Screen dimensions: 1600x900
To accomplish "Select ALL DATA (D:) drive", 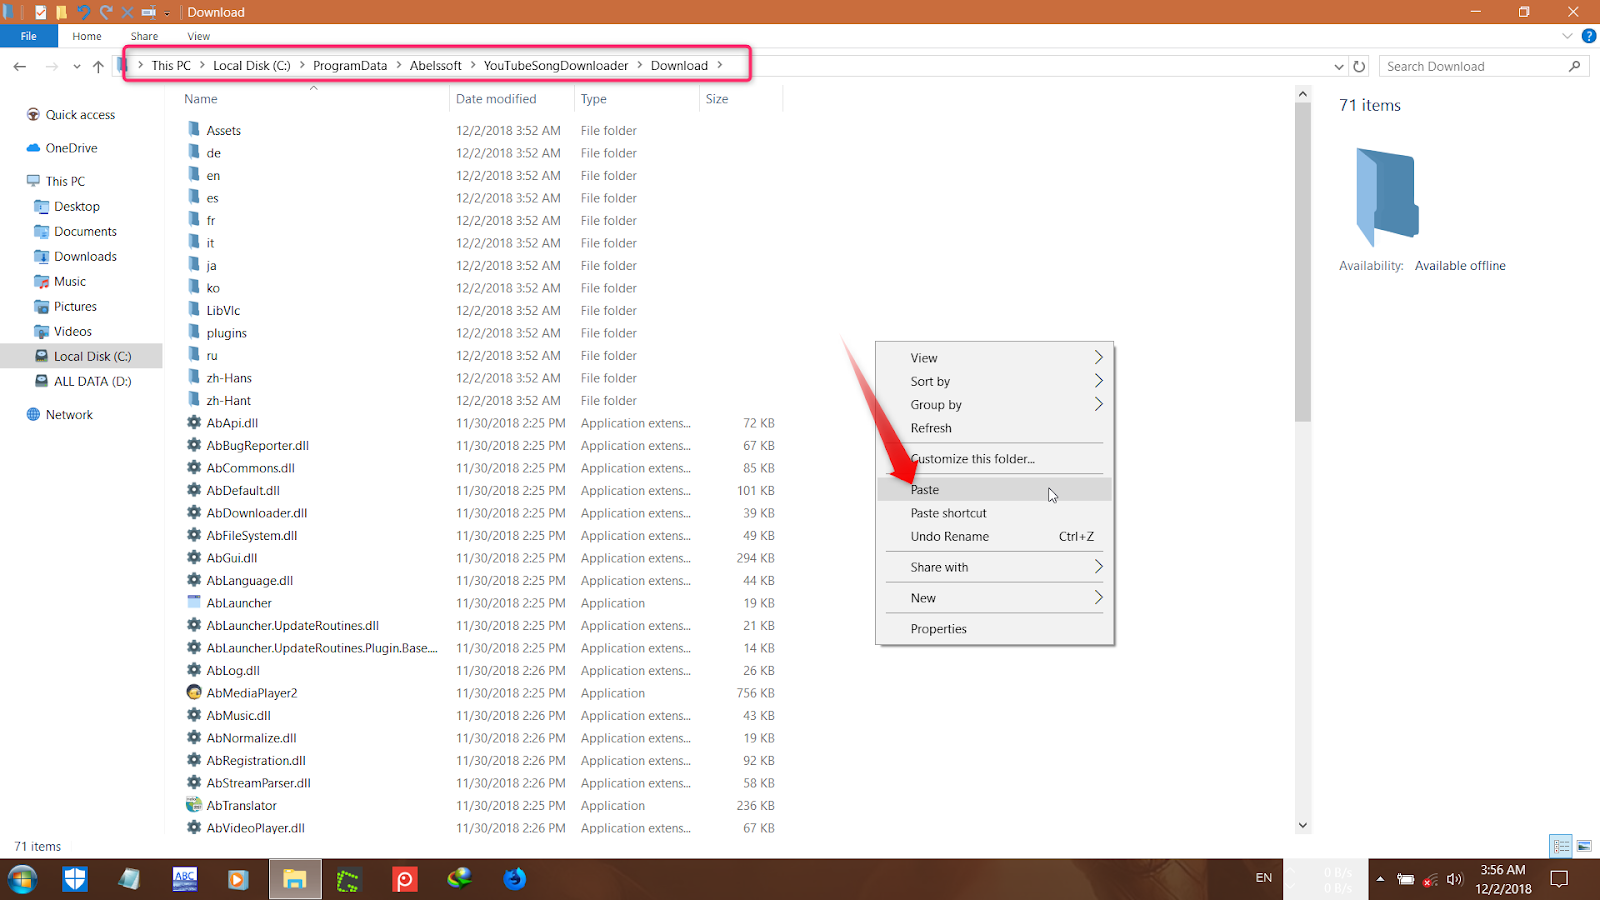I will click(x=92, y=382).
